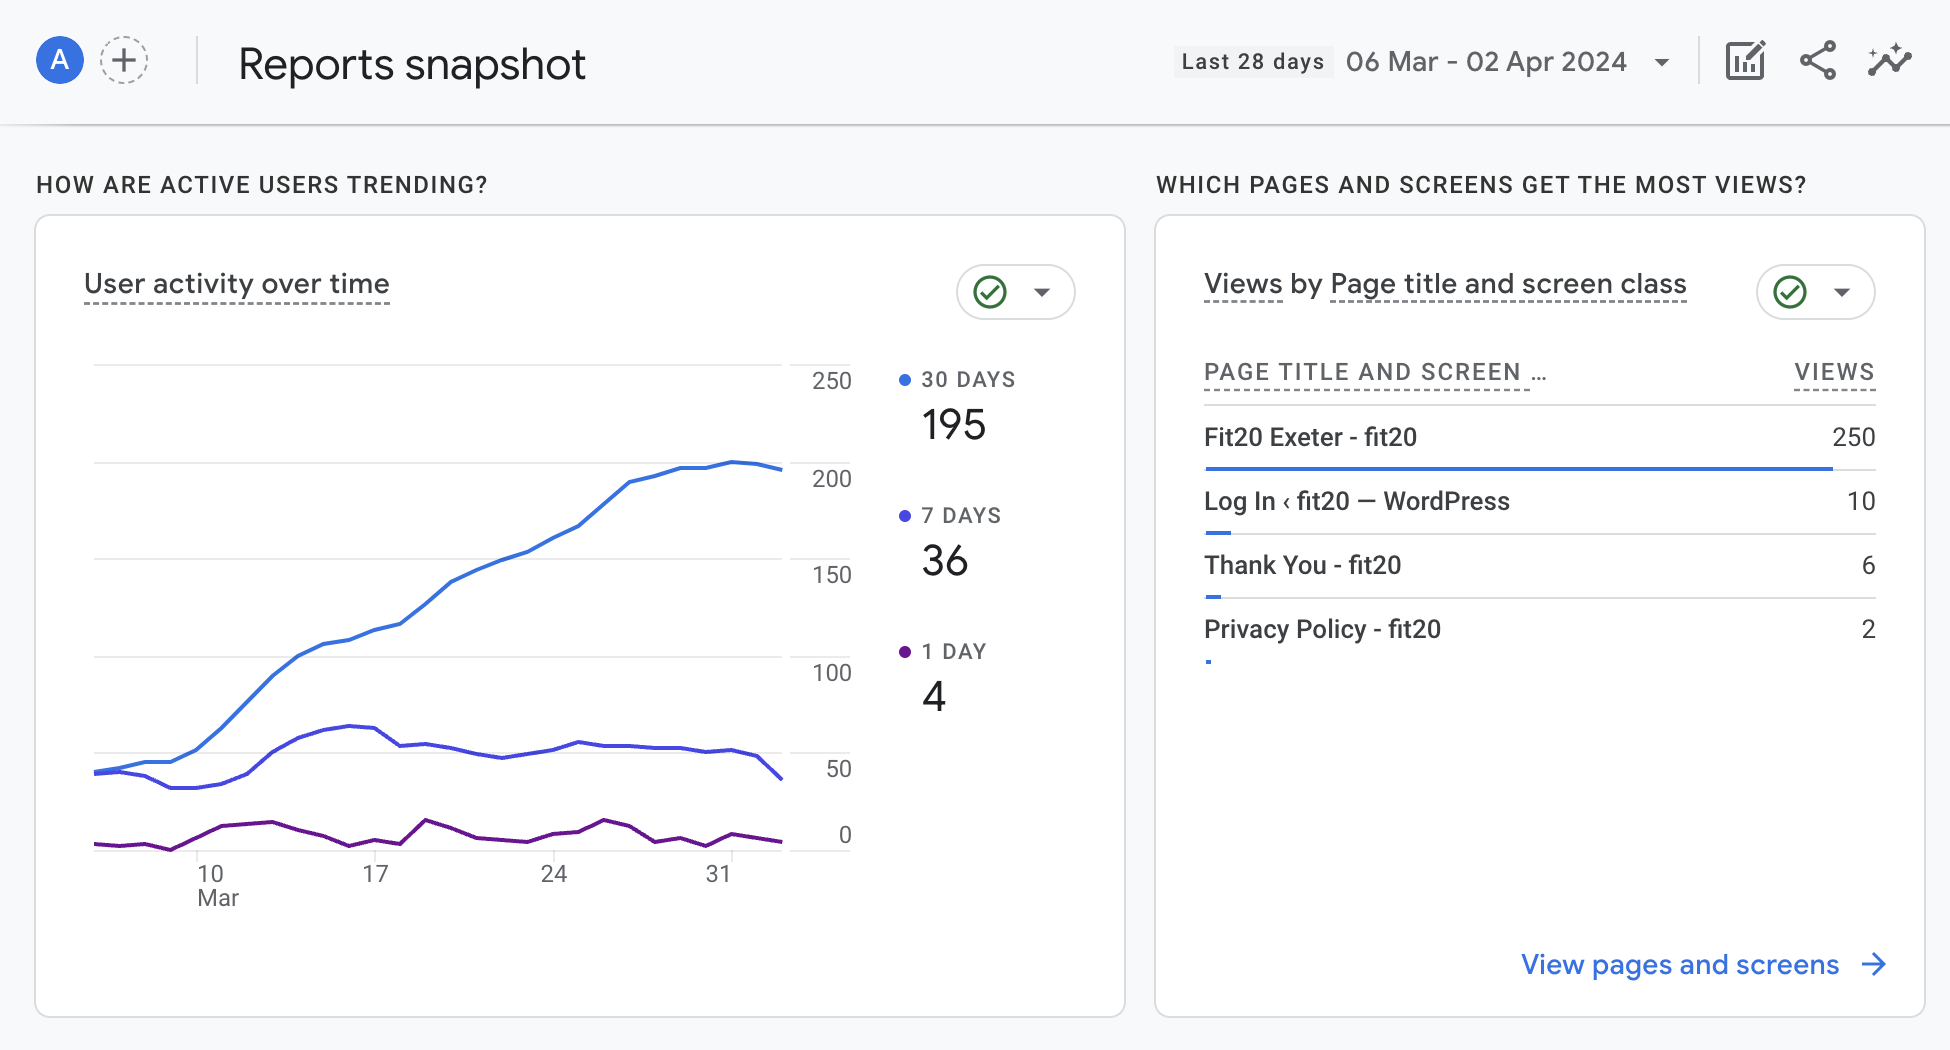Open dropdown arrow on User activity card

[1042, 292]
